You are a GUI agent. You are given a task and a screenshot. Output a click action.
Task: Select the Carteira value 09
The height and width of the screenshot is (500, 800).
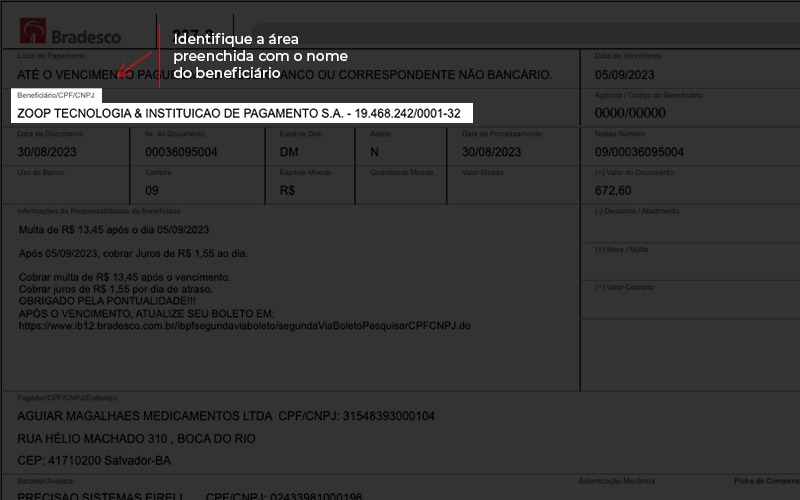click(152, 191)
